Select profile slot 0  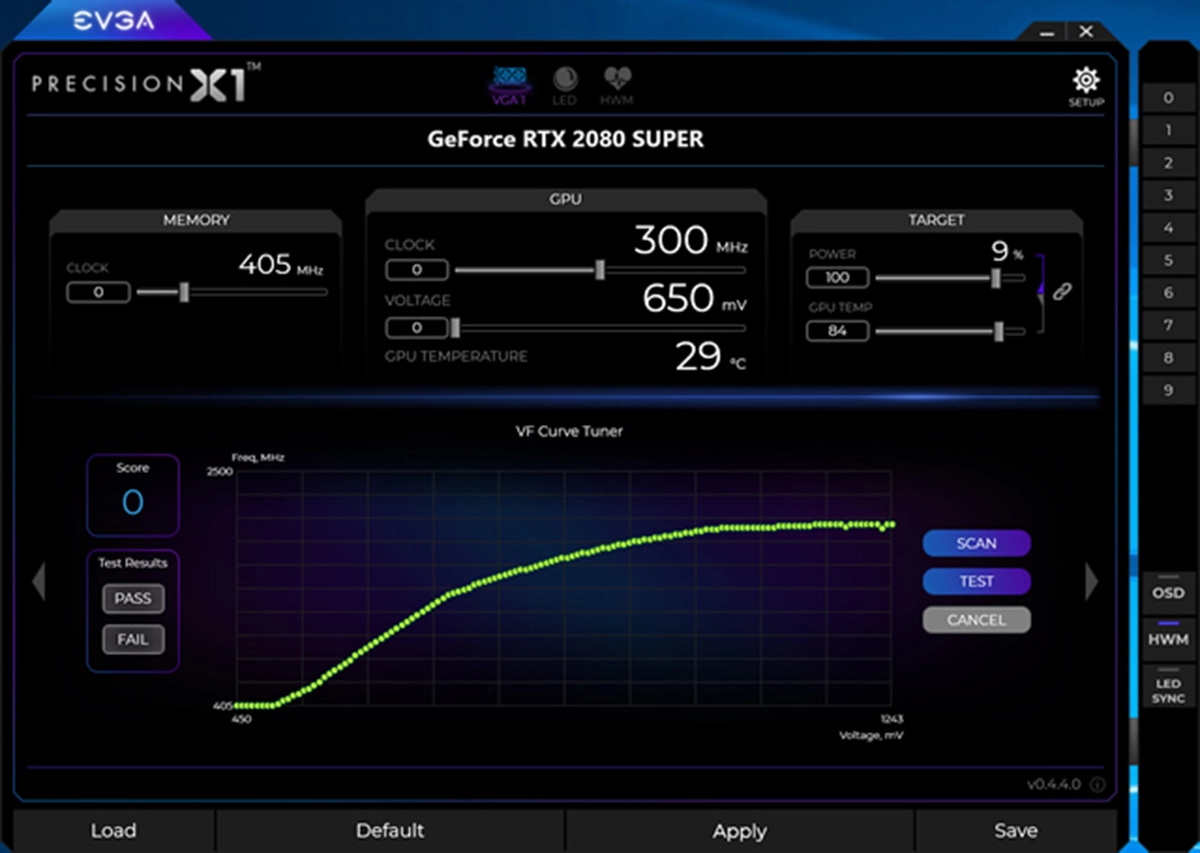point(1168,98)
